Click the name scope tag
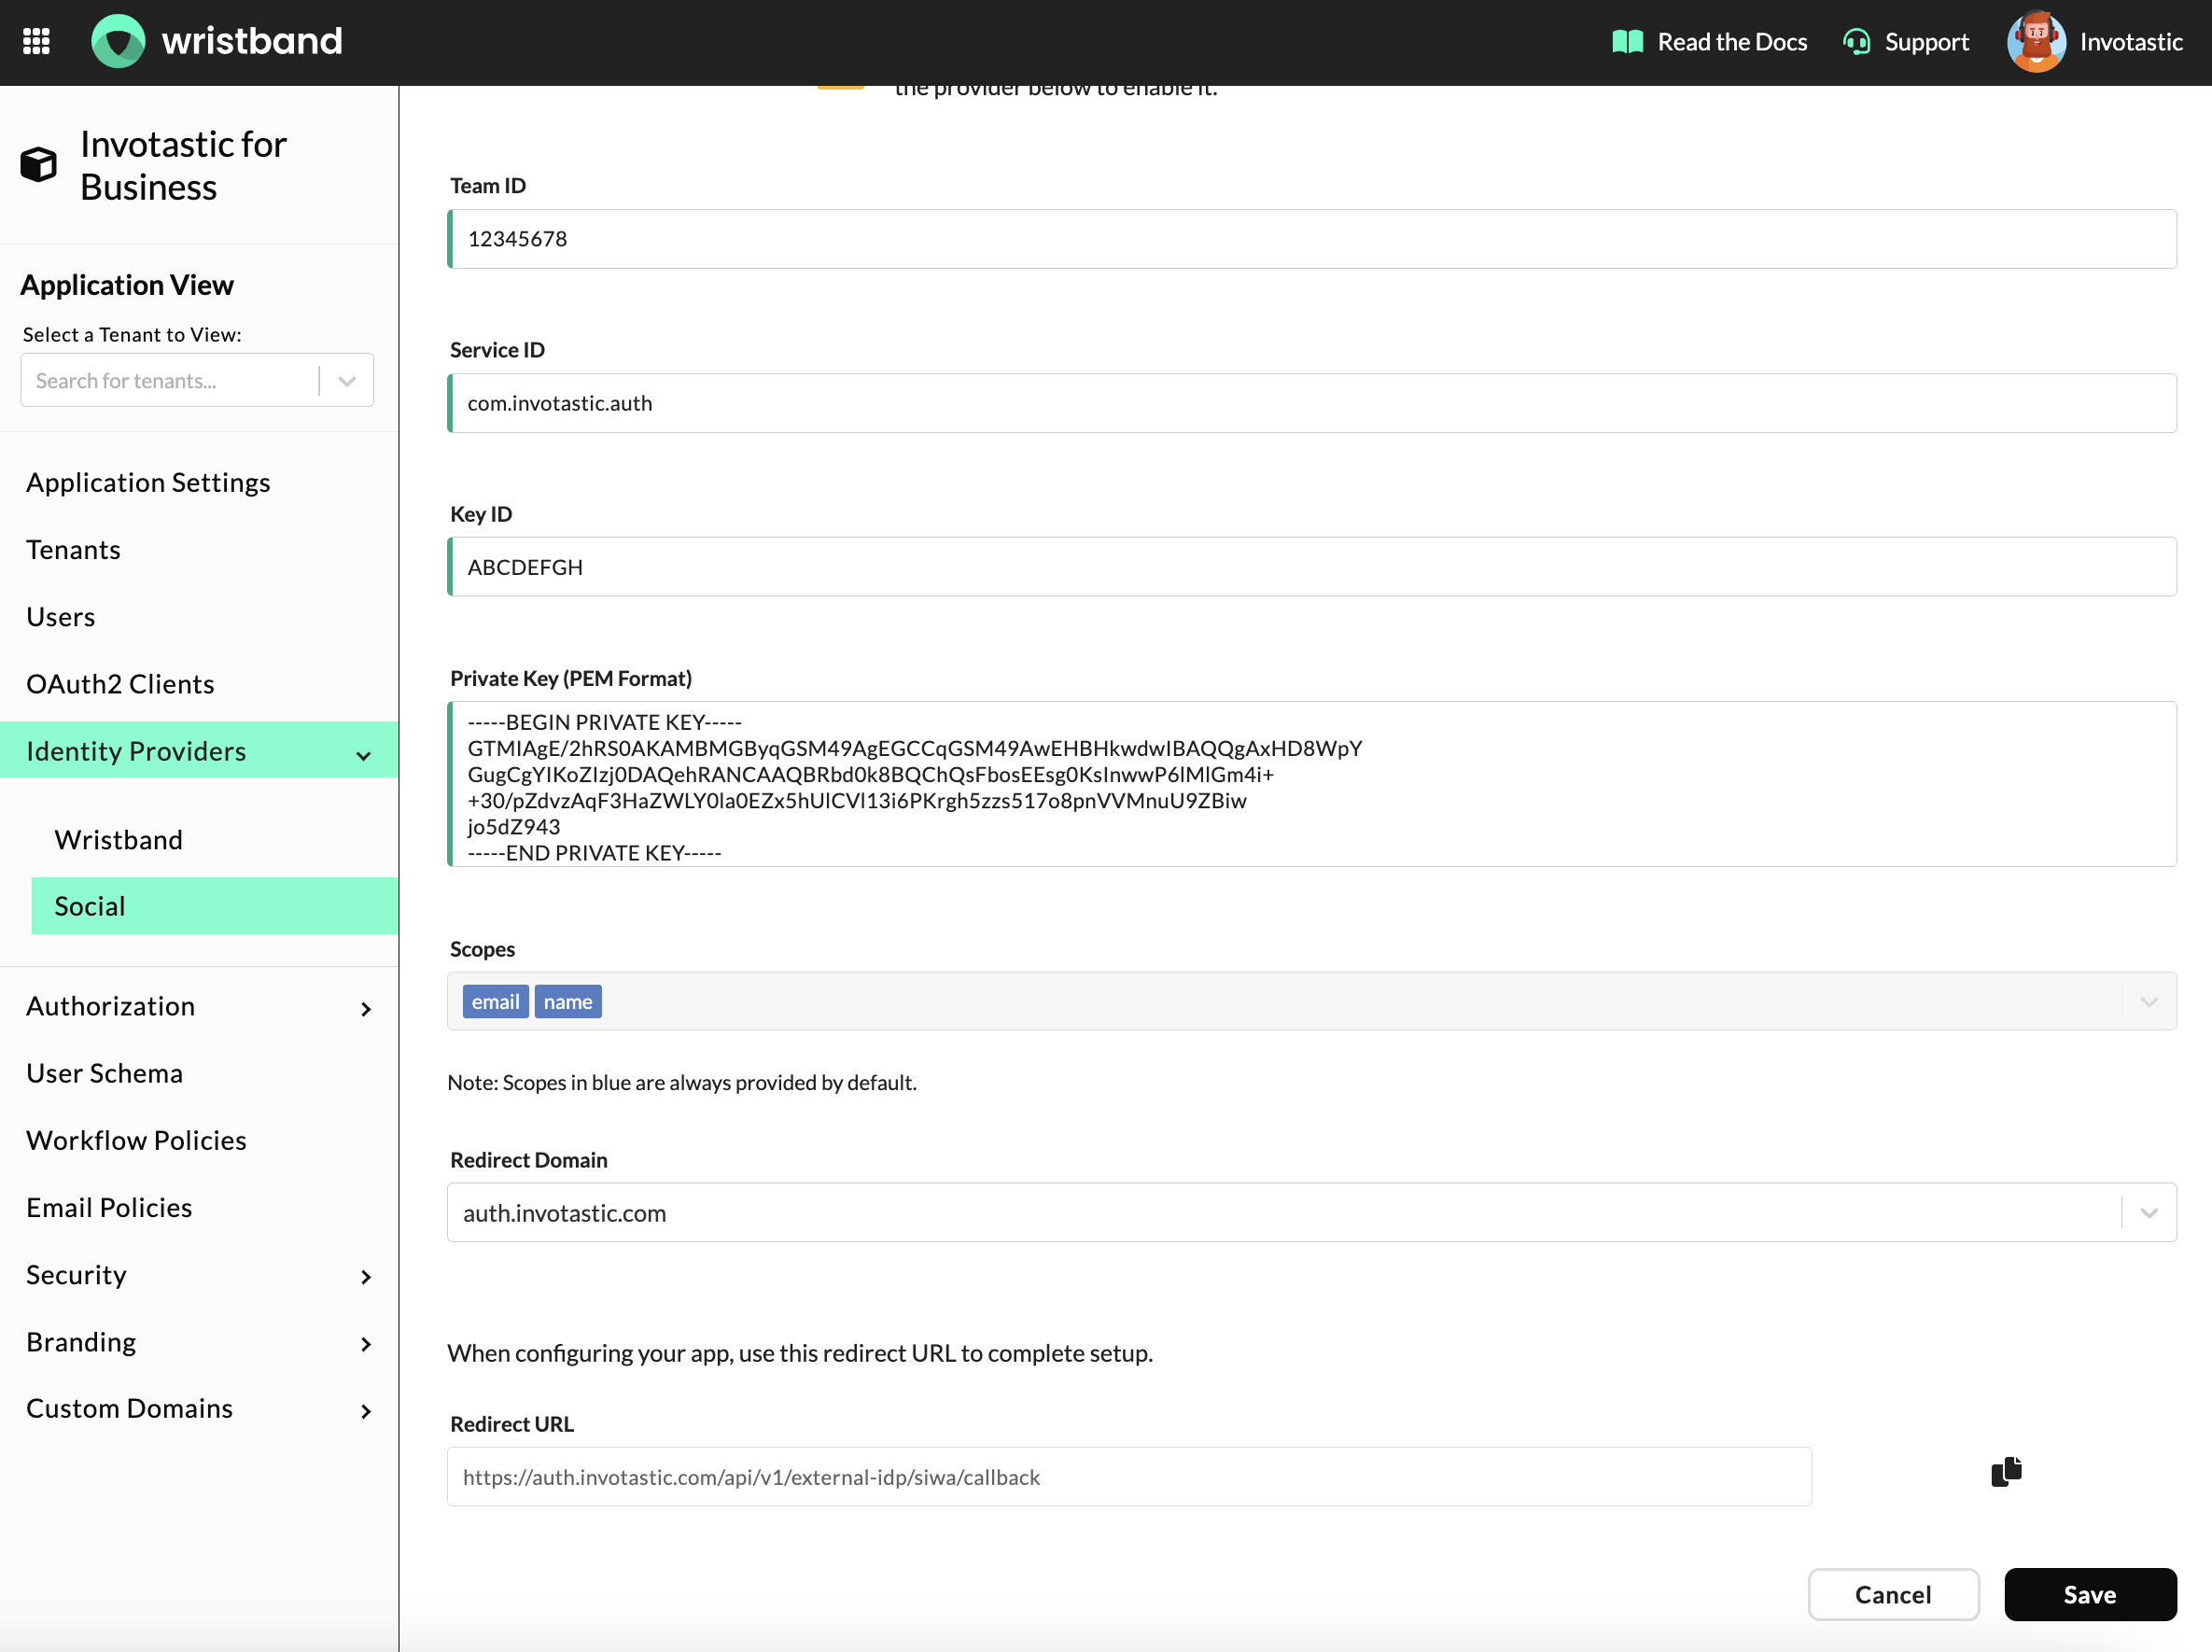This screenshot has width=2212, height=1652. tap(568, 1001)
